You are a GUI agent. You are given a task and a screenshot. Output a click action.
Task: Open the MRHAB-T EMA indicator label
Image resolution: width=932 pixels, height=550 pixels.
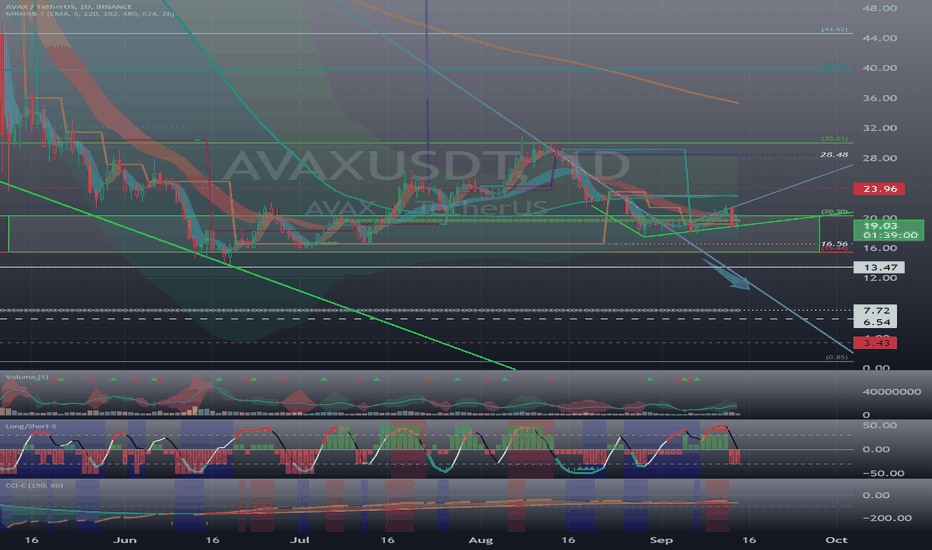click(x=89, y=14)
